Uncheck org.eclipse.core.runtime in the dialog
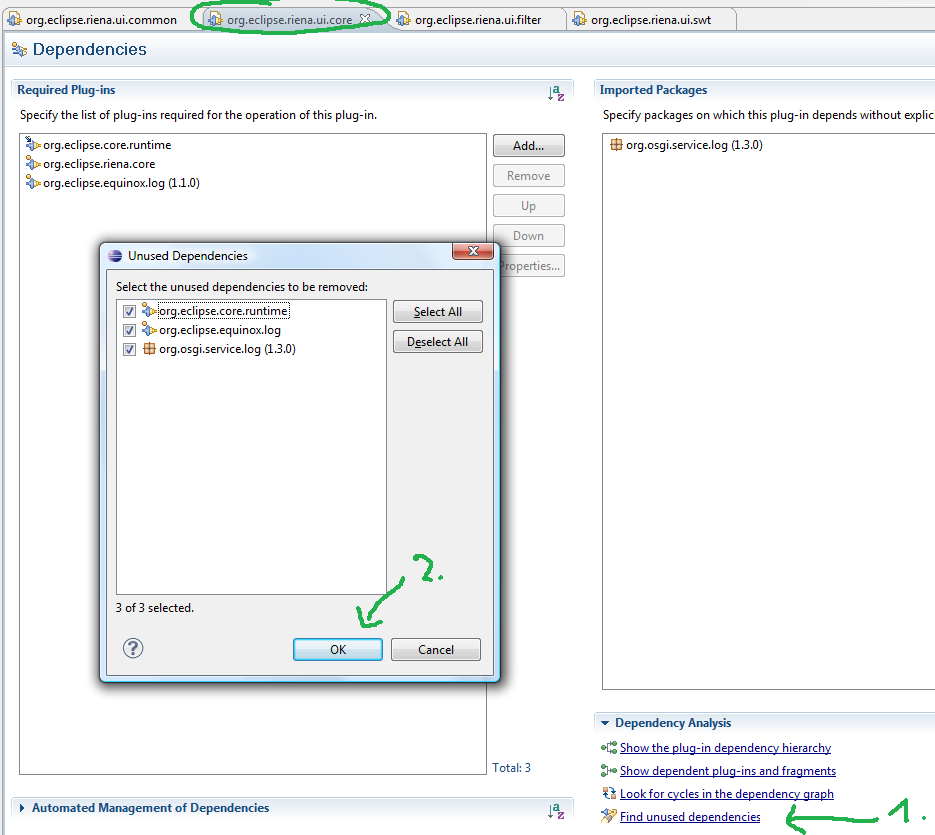This screenshot has width=935, height=835. (129, 311)
